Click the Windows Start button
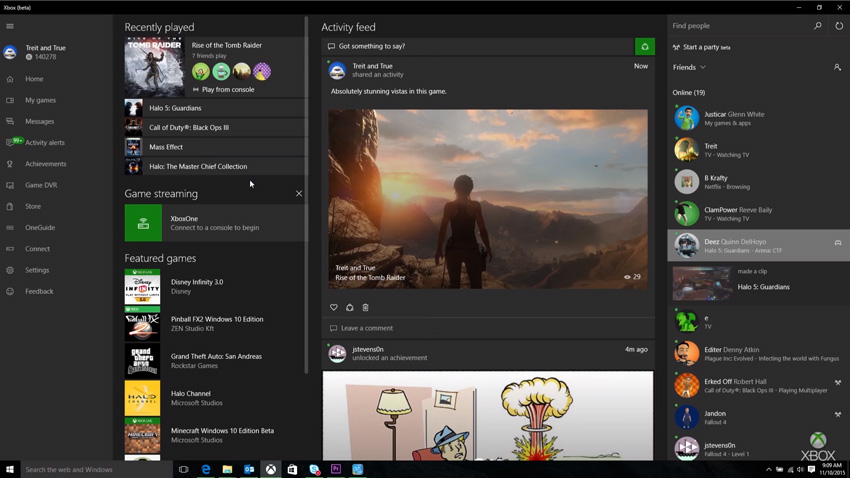The width and height of the screenshot is (850, 478). pos(9,469)
